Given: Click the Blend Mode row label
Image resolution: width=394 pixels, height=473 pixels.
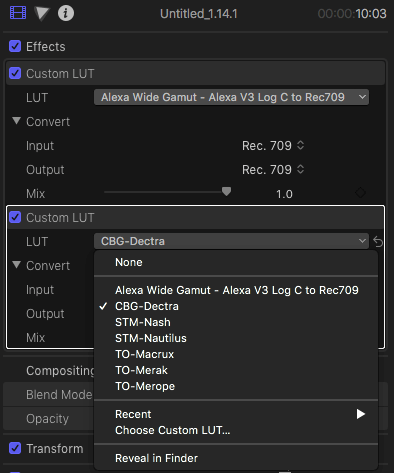Looking at the screenshot, I should [x=59, y=395].
